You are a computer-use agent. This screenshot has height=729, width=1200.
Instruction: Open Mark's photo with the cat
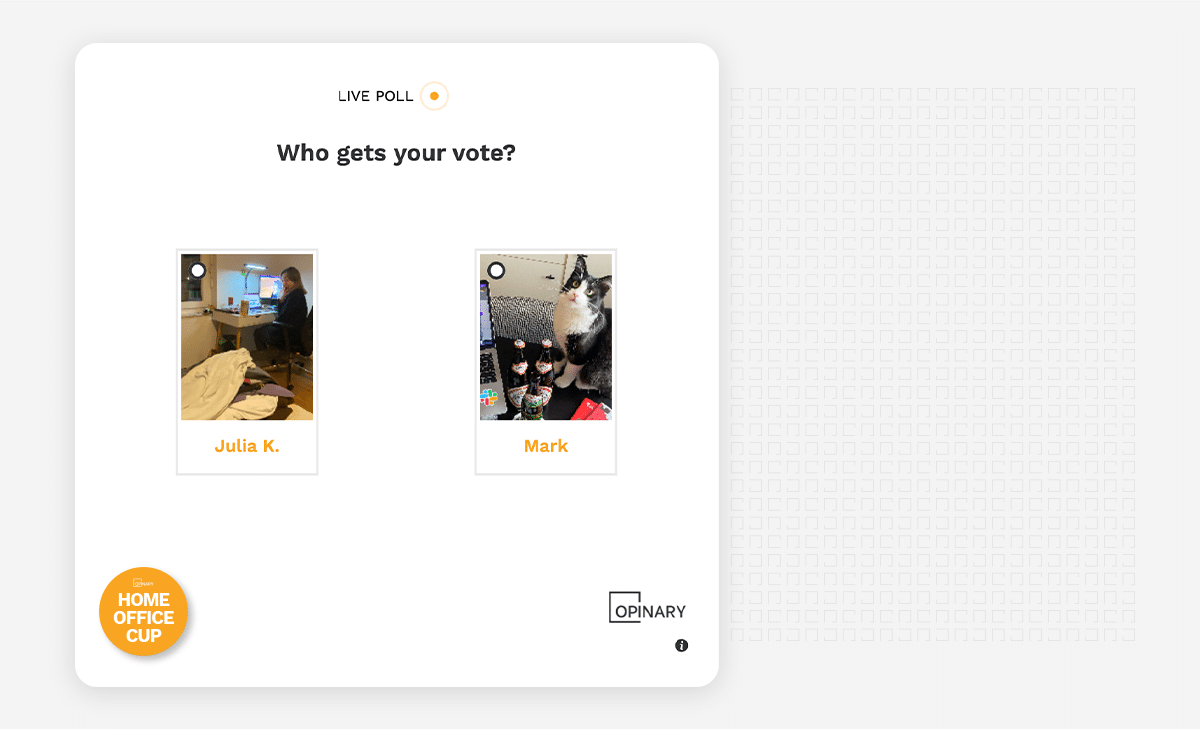point(546,337)
